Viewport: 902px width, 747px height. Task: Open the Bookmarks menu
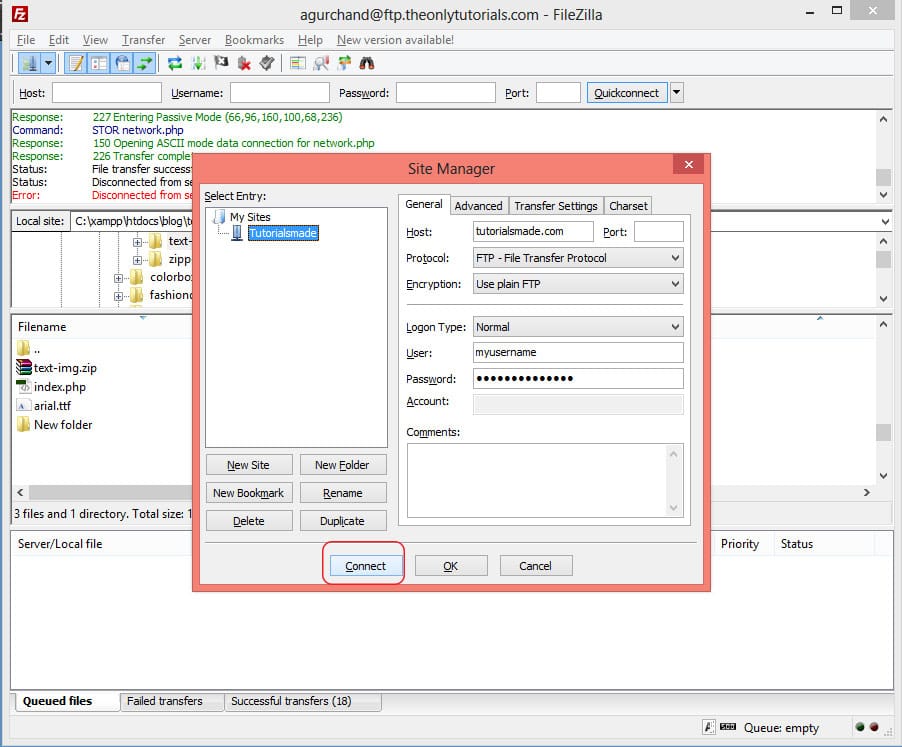pyautogui.click(x=254, y=40)
